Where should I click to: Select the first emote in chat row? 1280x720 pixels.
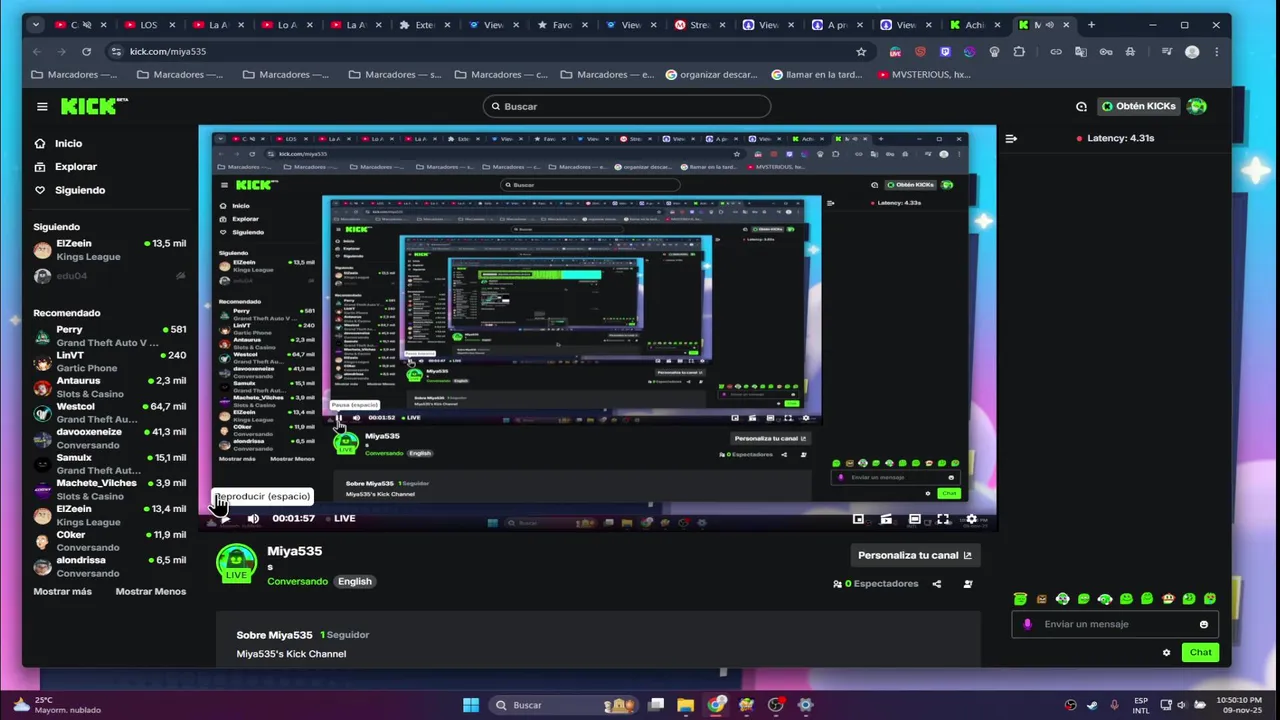tap(1020, 599)
